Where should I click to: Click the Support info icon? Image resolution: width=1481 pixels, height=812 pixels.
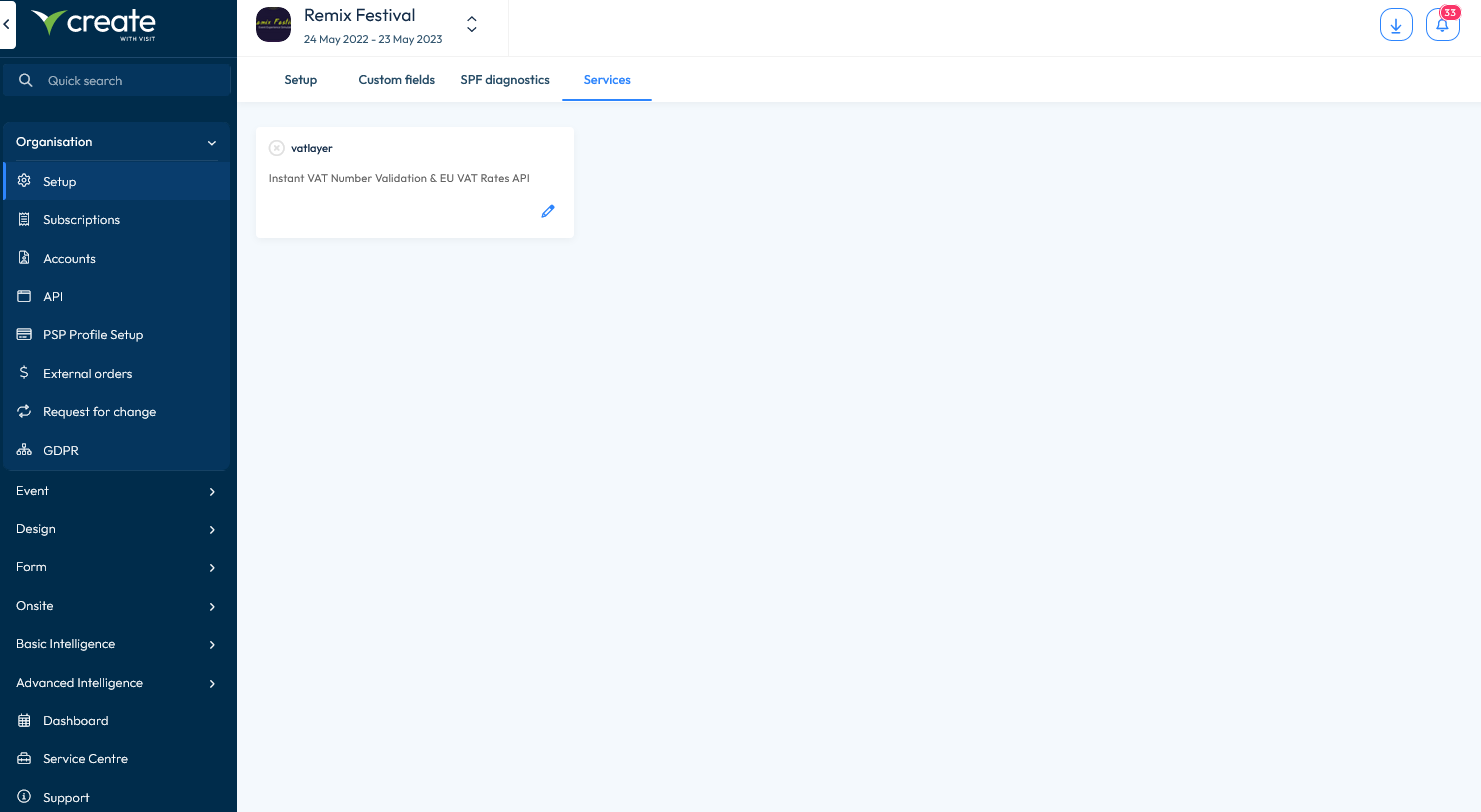25,797
